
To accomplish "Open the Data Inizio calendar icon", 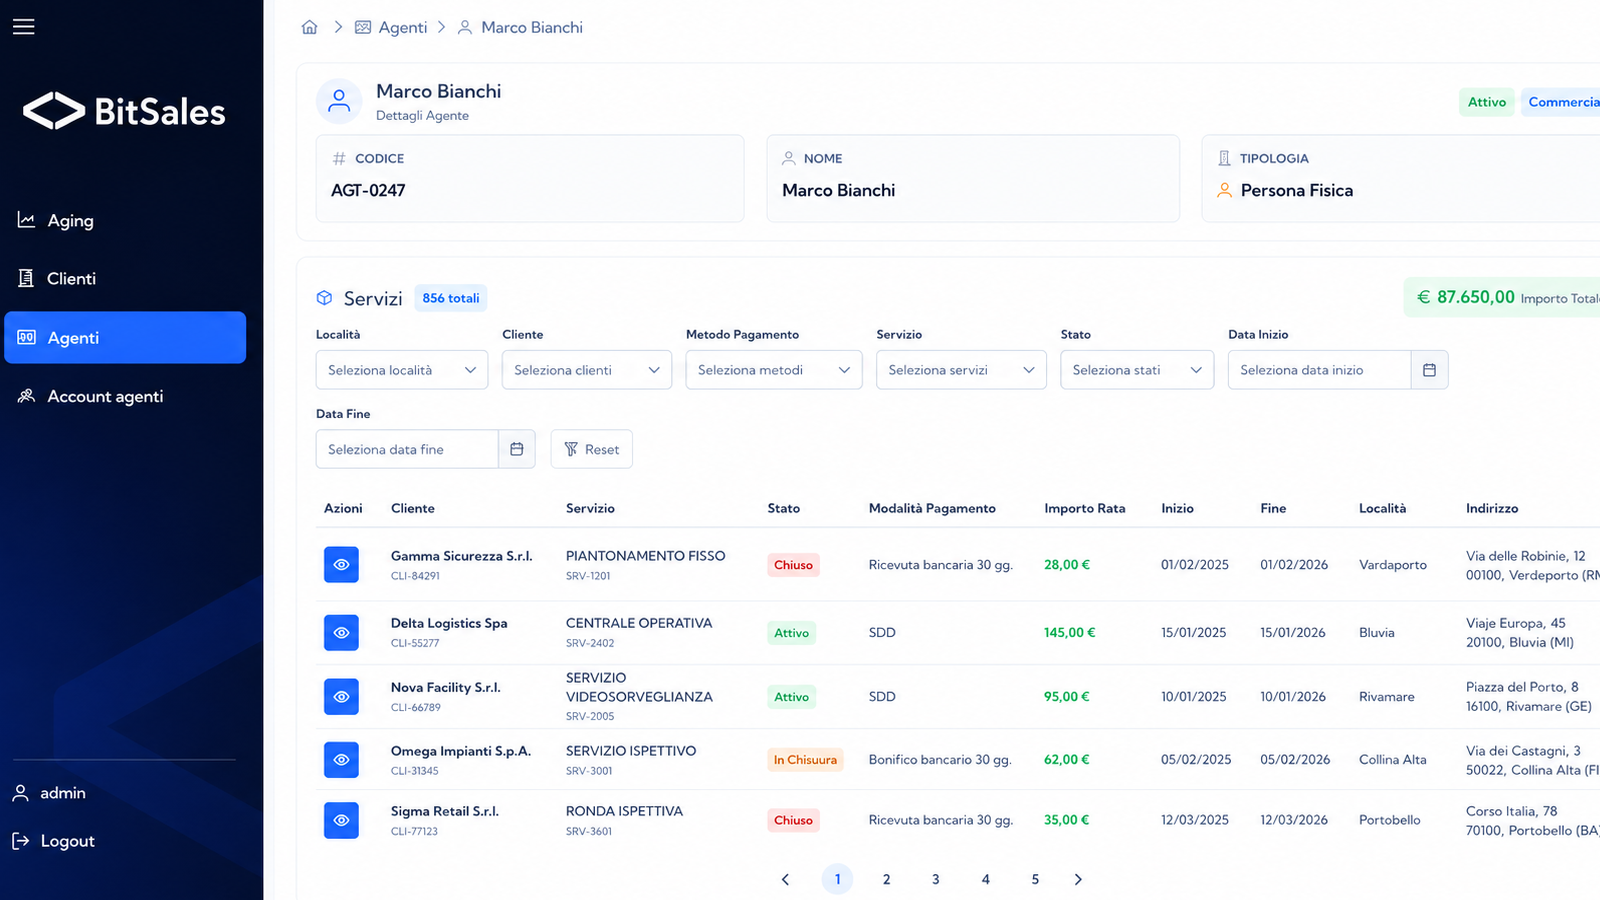I will [1429, 370].
